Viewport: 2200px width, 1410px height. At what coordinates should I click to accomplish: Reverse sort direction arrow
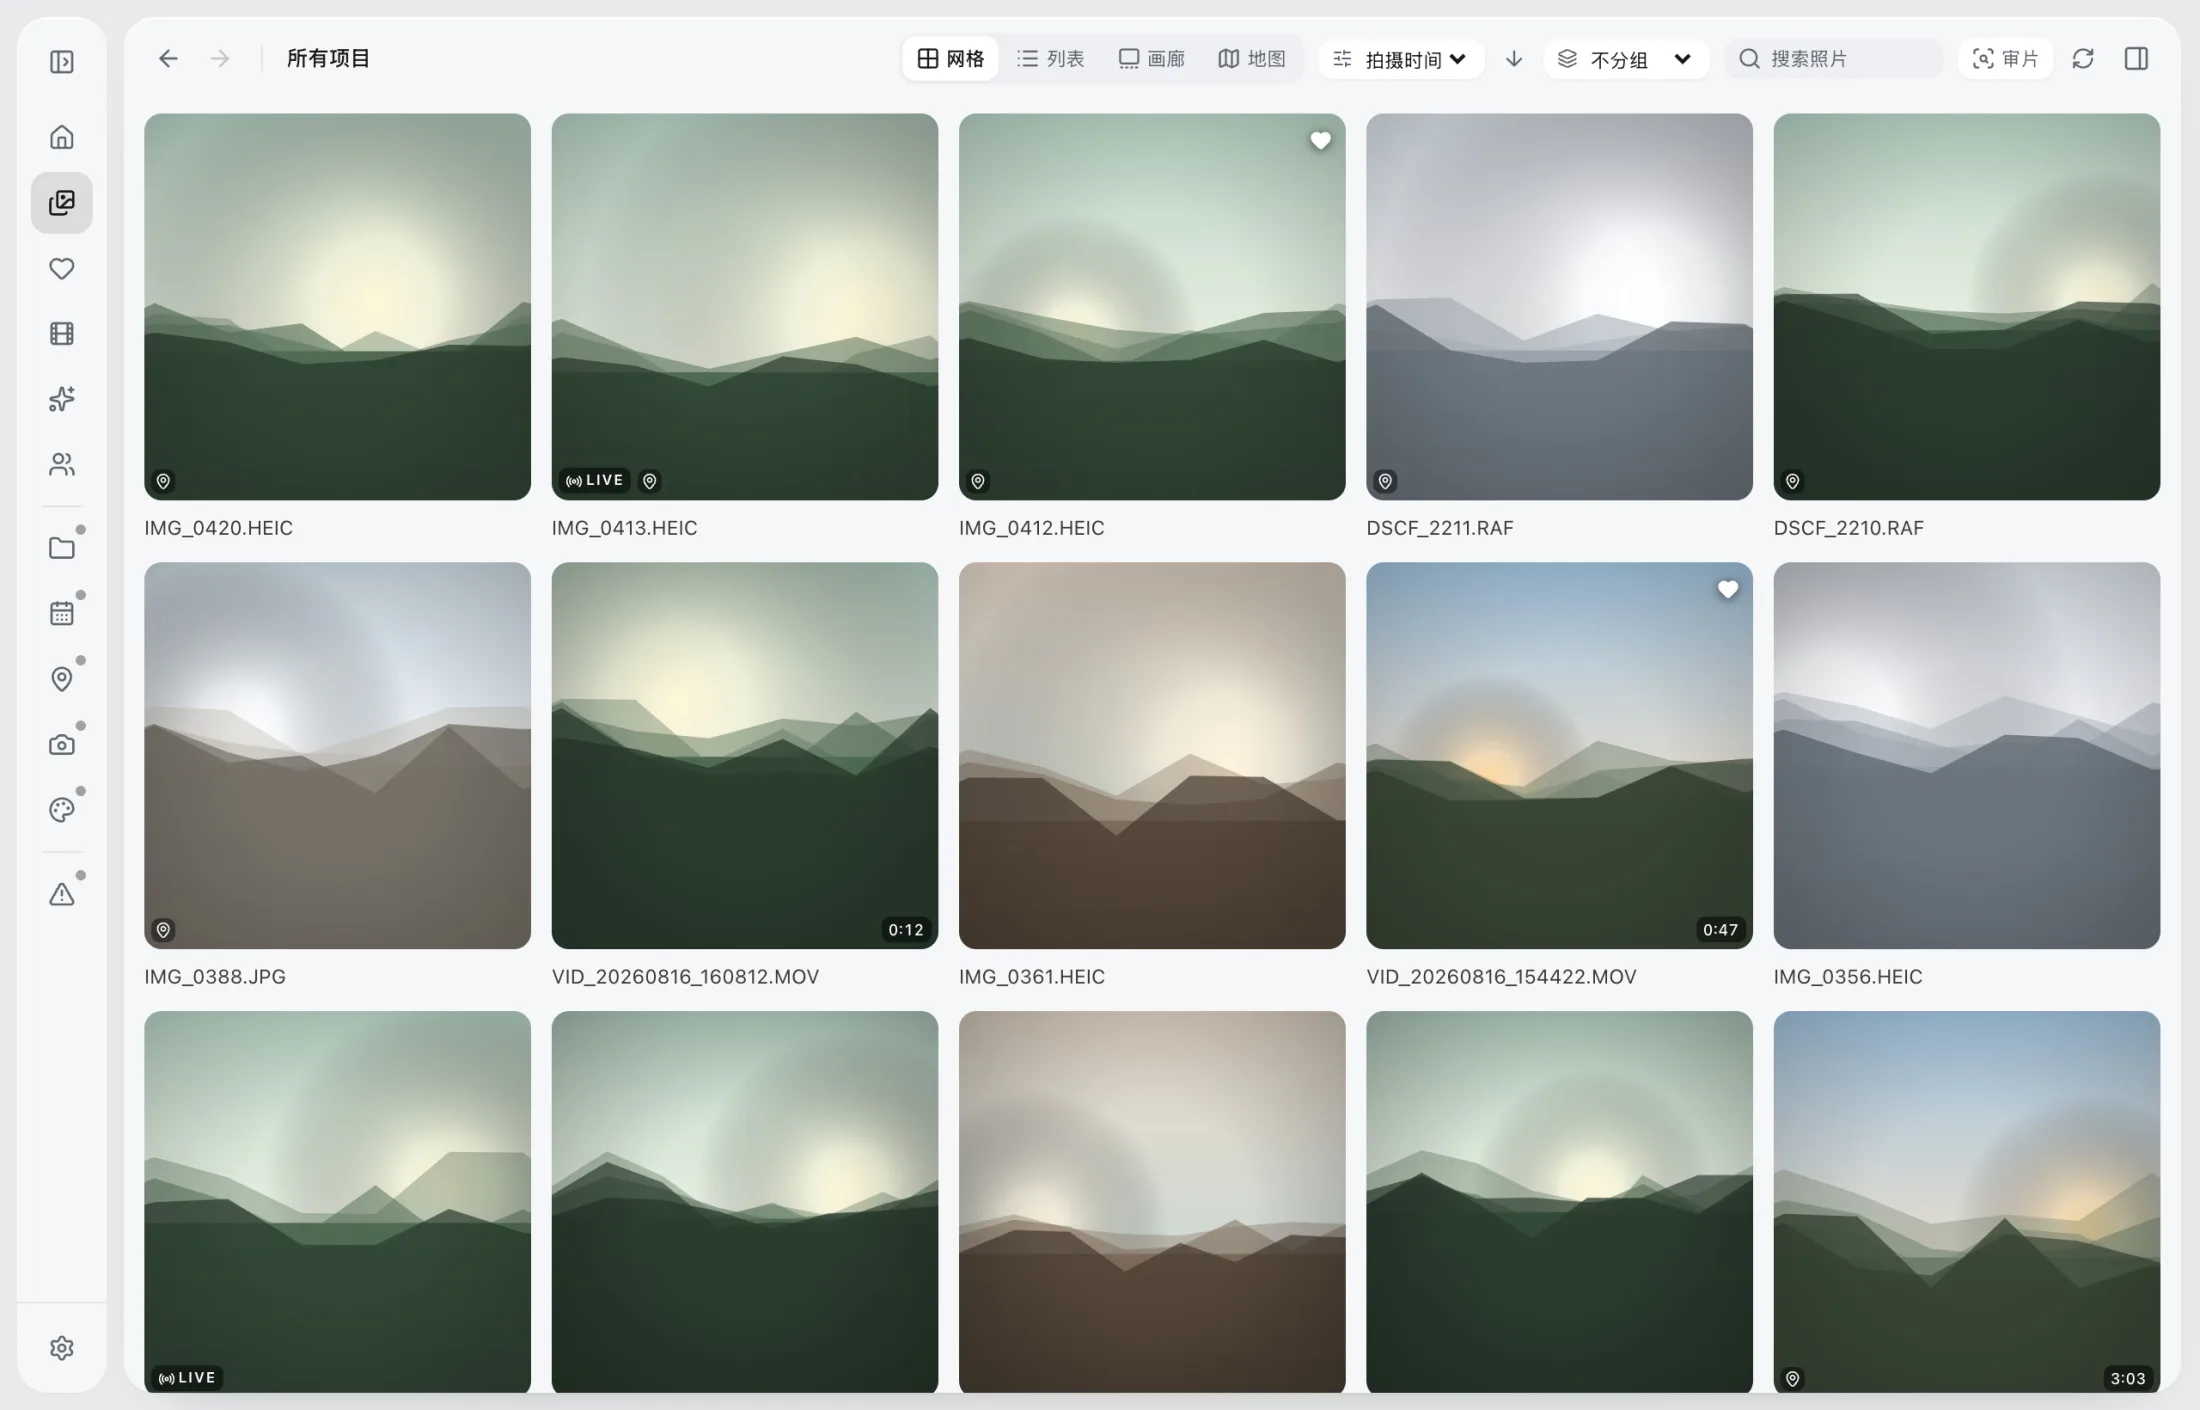[x=1514, y=59]
